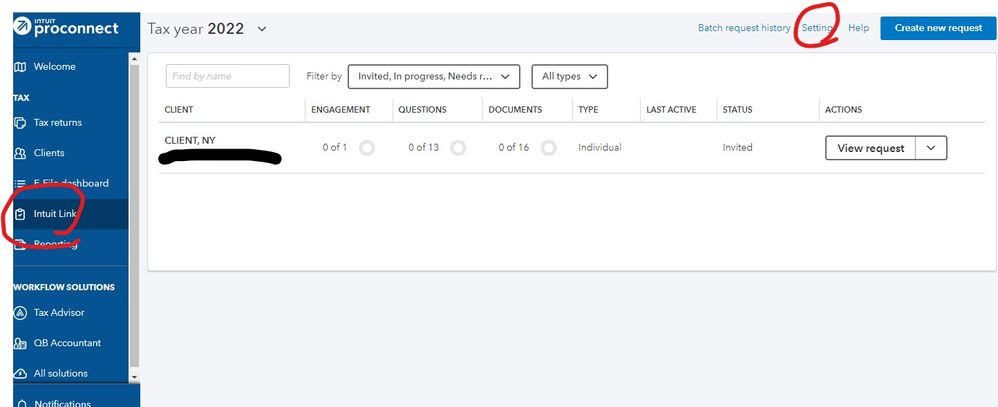Click the Intuit ProConnect logo
Image resolution: width=998 pixels, height=407 pixels.
(66, 28)
